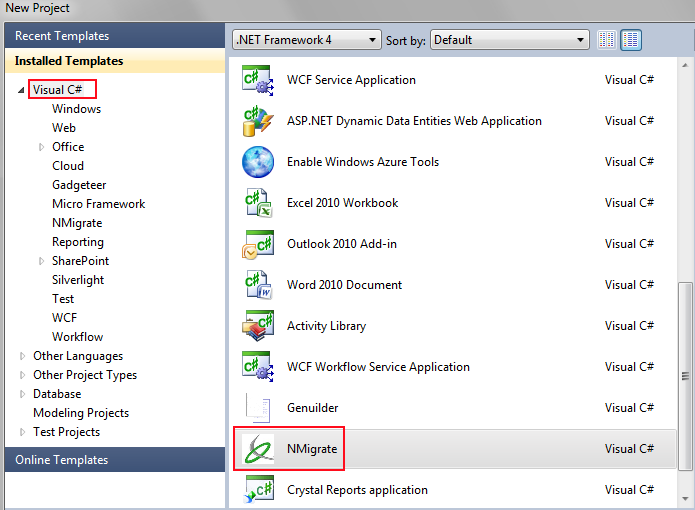
Task: Open the Online Templates section
Action: coord(115,459)
